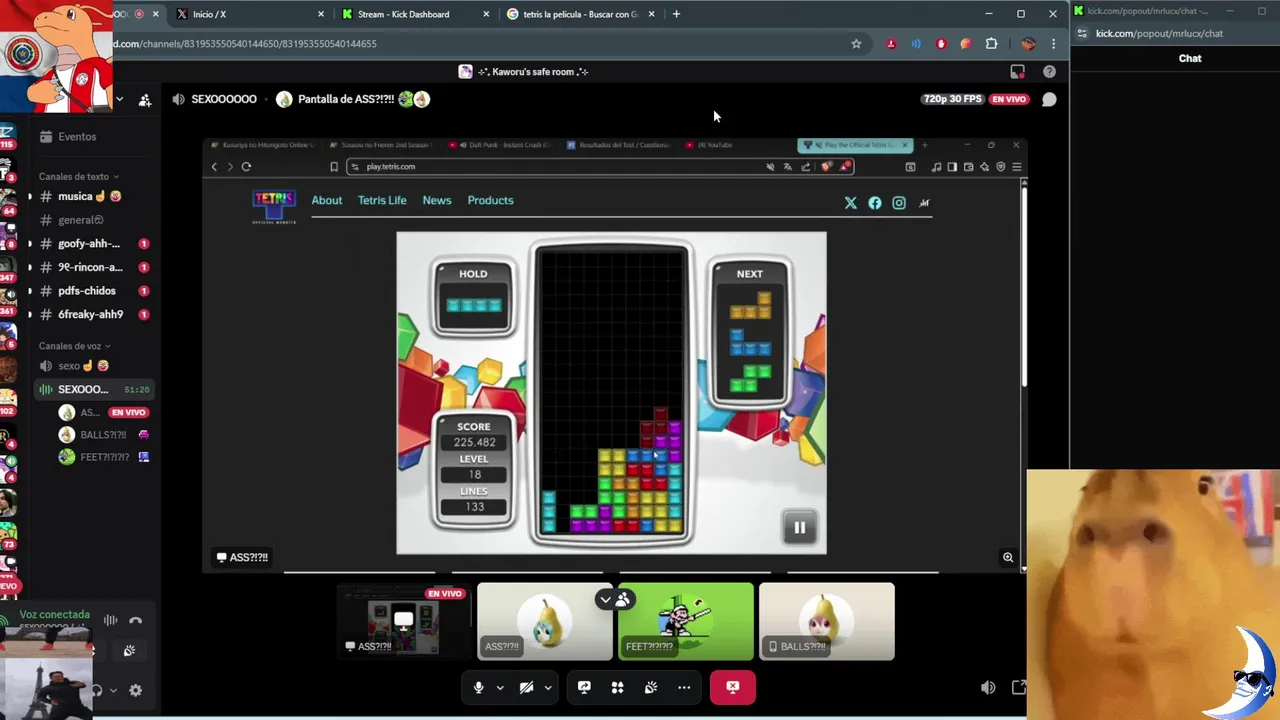Click the share screen button
The width and height of the screenshot is (1280, 720).
(584, 687)
